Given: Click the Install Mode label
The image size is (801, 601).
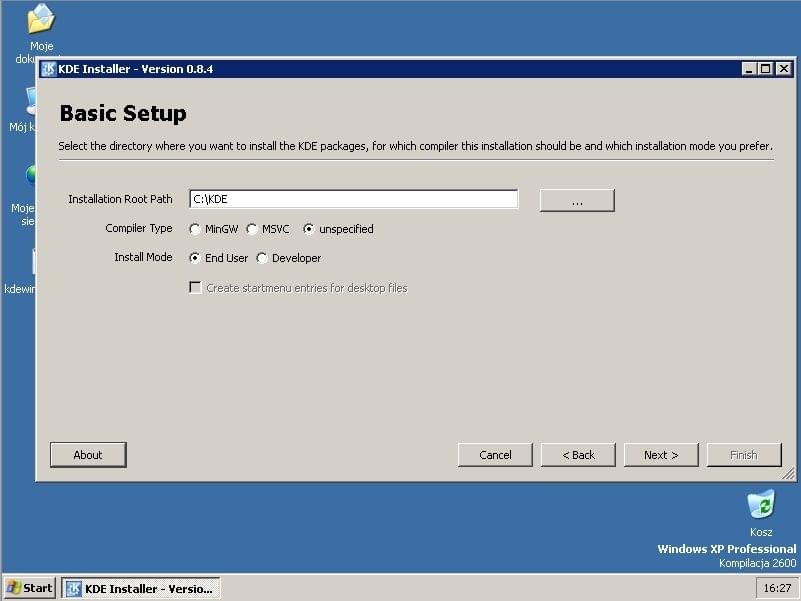Looking at the screenshot, I should (143, 257).
